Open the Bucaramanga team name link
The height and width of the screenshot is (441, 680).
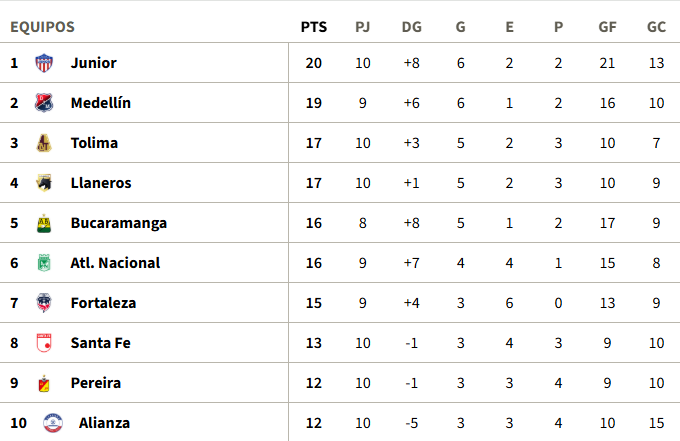pos(119,223)
